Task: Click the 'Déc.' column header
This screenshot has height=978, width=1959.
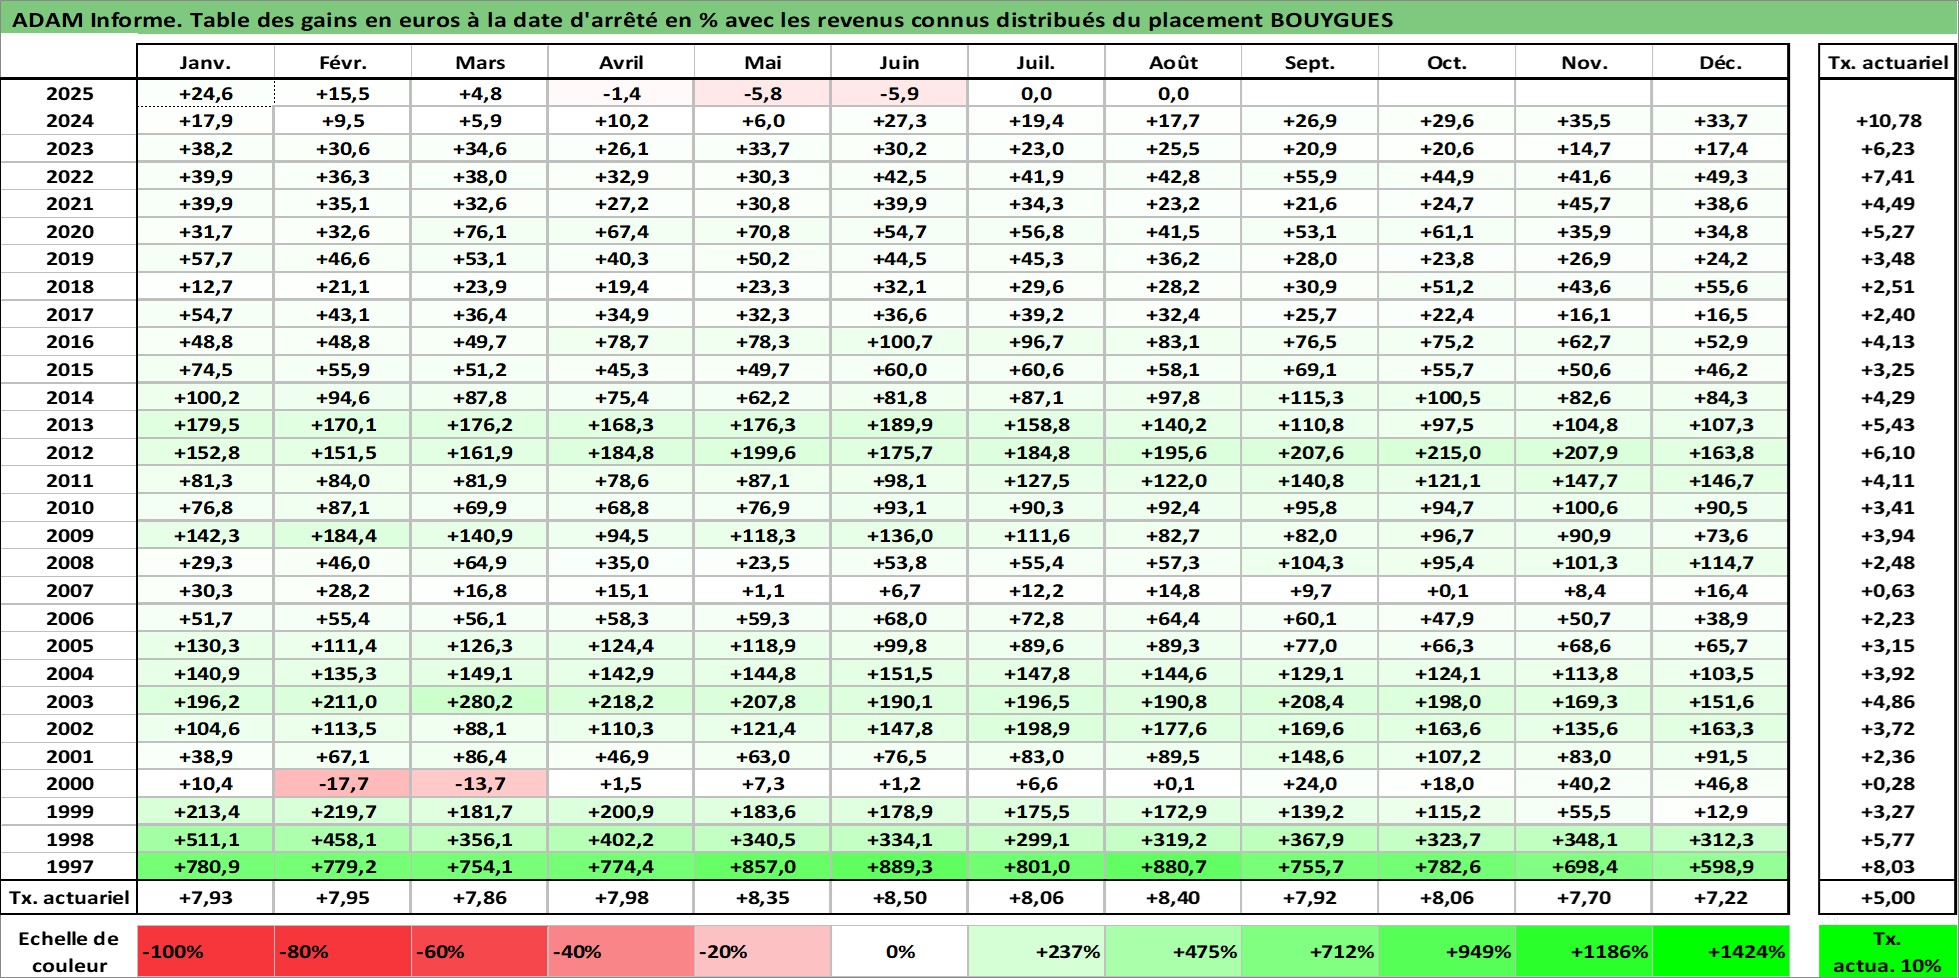Action: 1721,62
